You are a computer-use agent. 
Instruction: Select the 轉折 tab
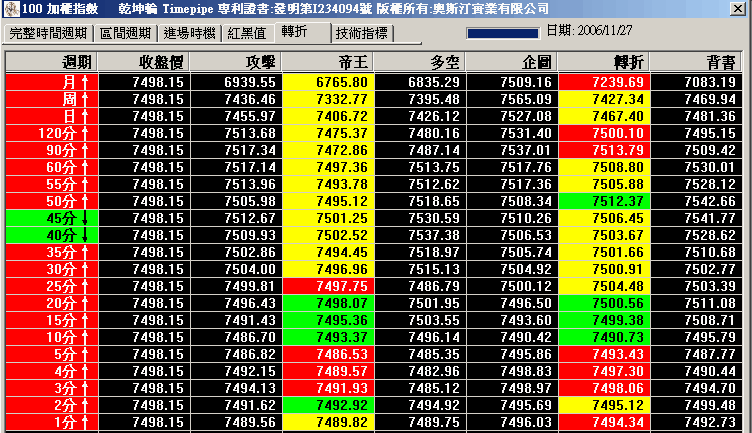pos(301,32)
